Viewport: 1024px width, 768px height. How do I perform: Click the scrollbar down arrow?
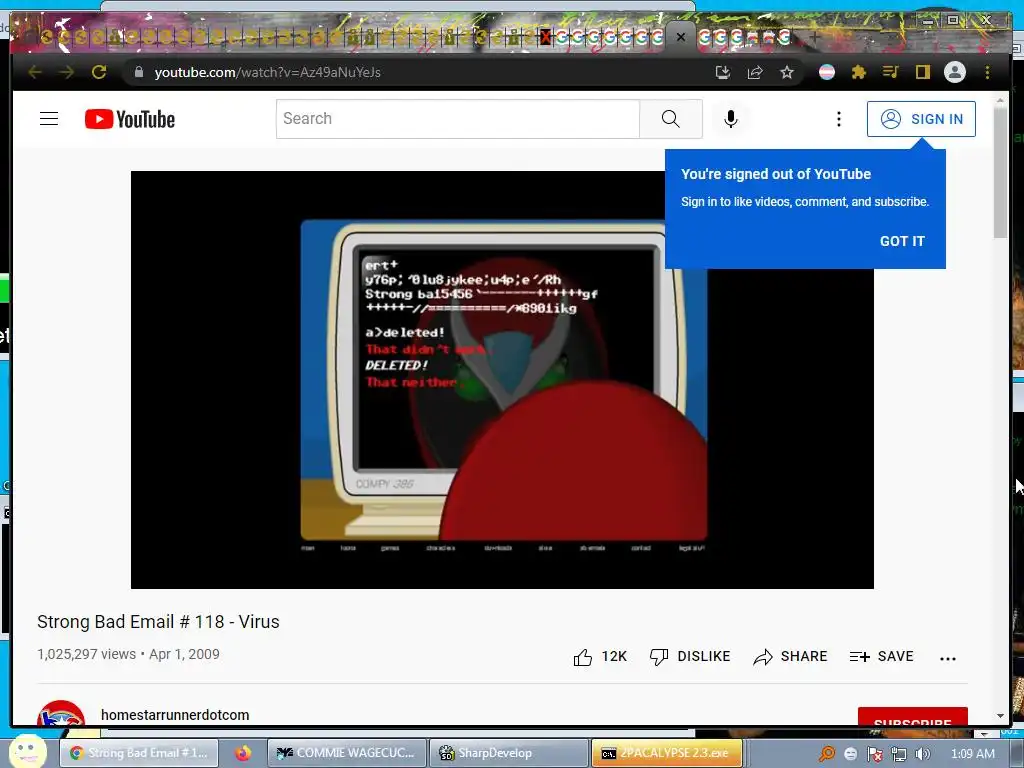point(1000,716)
